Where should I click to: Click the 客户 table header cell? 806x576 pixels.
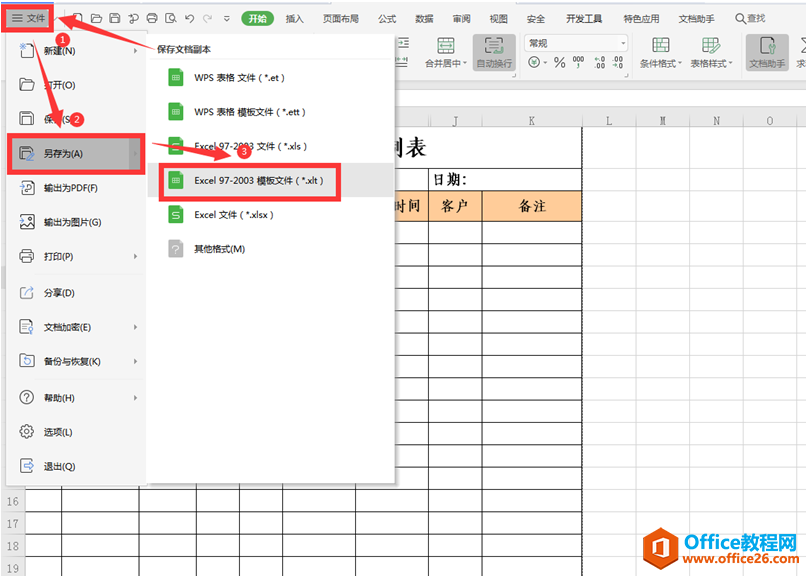click(x=455, y=206)
